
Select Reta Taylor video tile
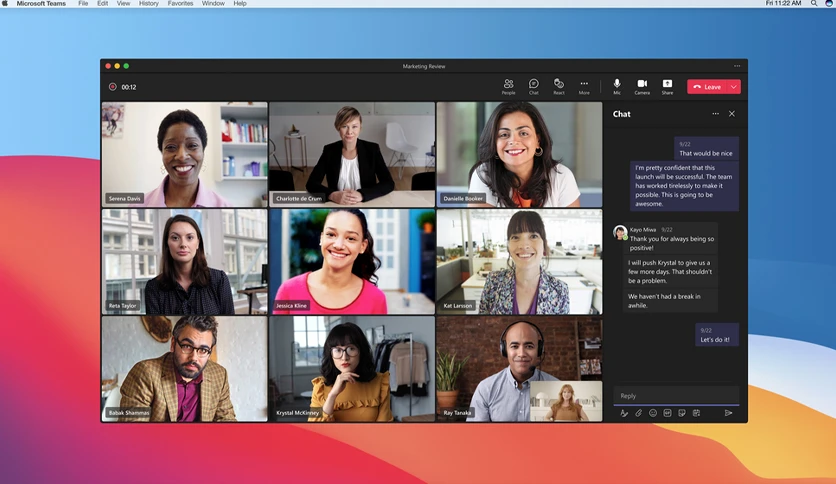(184, 262)
